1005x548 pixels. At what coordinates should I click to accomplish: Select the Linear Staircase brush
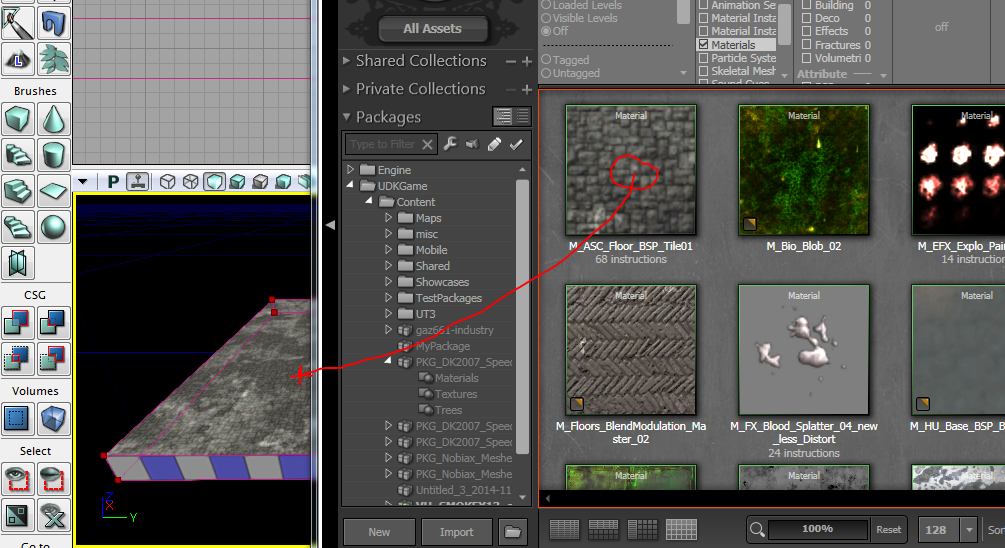click(x=18, y=191)
